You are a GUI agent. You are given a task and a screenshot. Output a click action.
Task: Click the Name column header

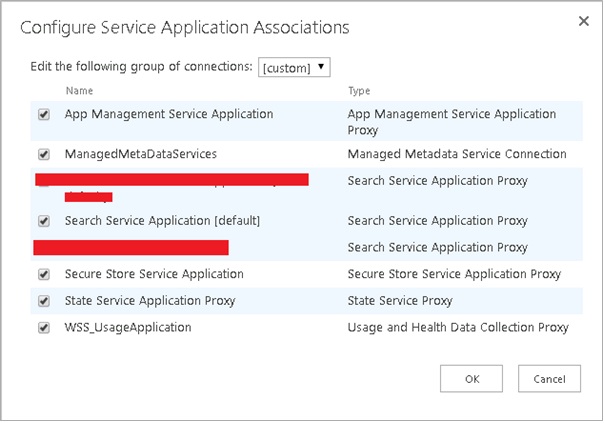click(x=79, y=91)
